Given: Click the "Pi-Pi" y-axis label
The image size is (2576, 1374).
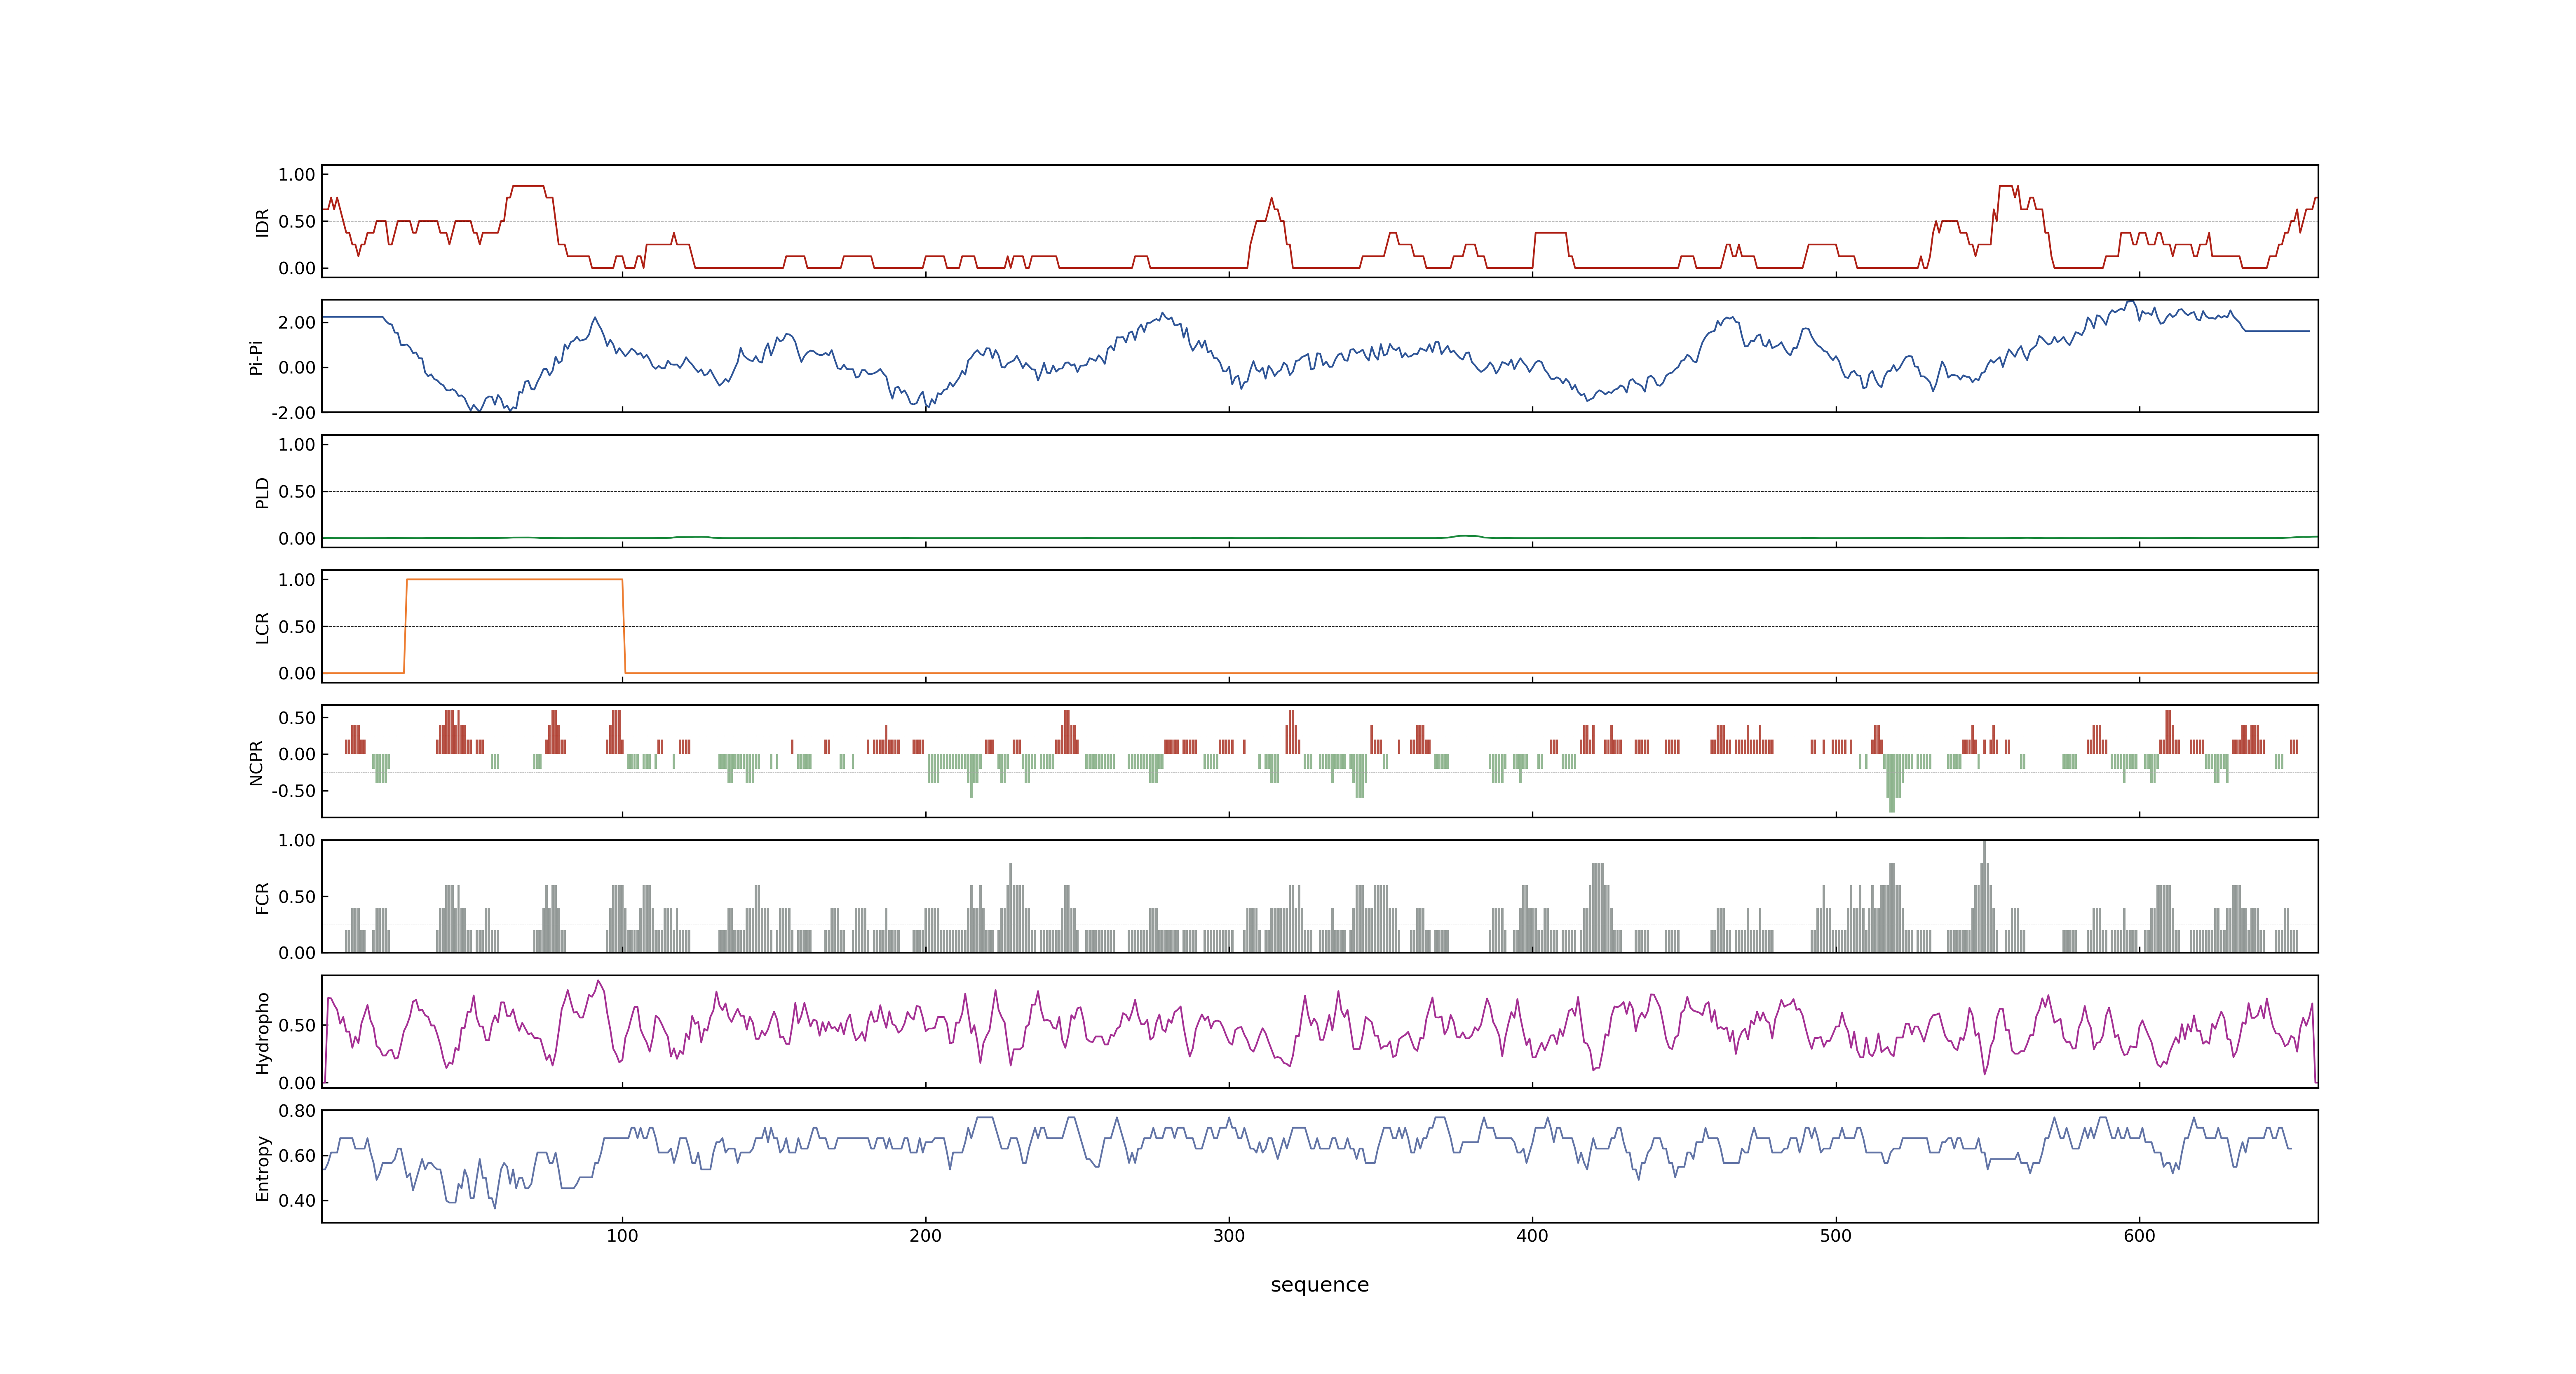Looking at the screenshot, I should click(257, 357).
